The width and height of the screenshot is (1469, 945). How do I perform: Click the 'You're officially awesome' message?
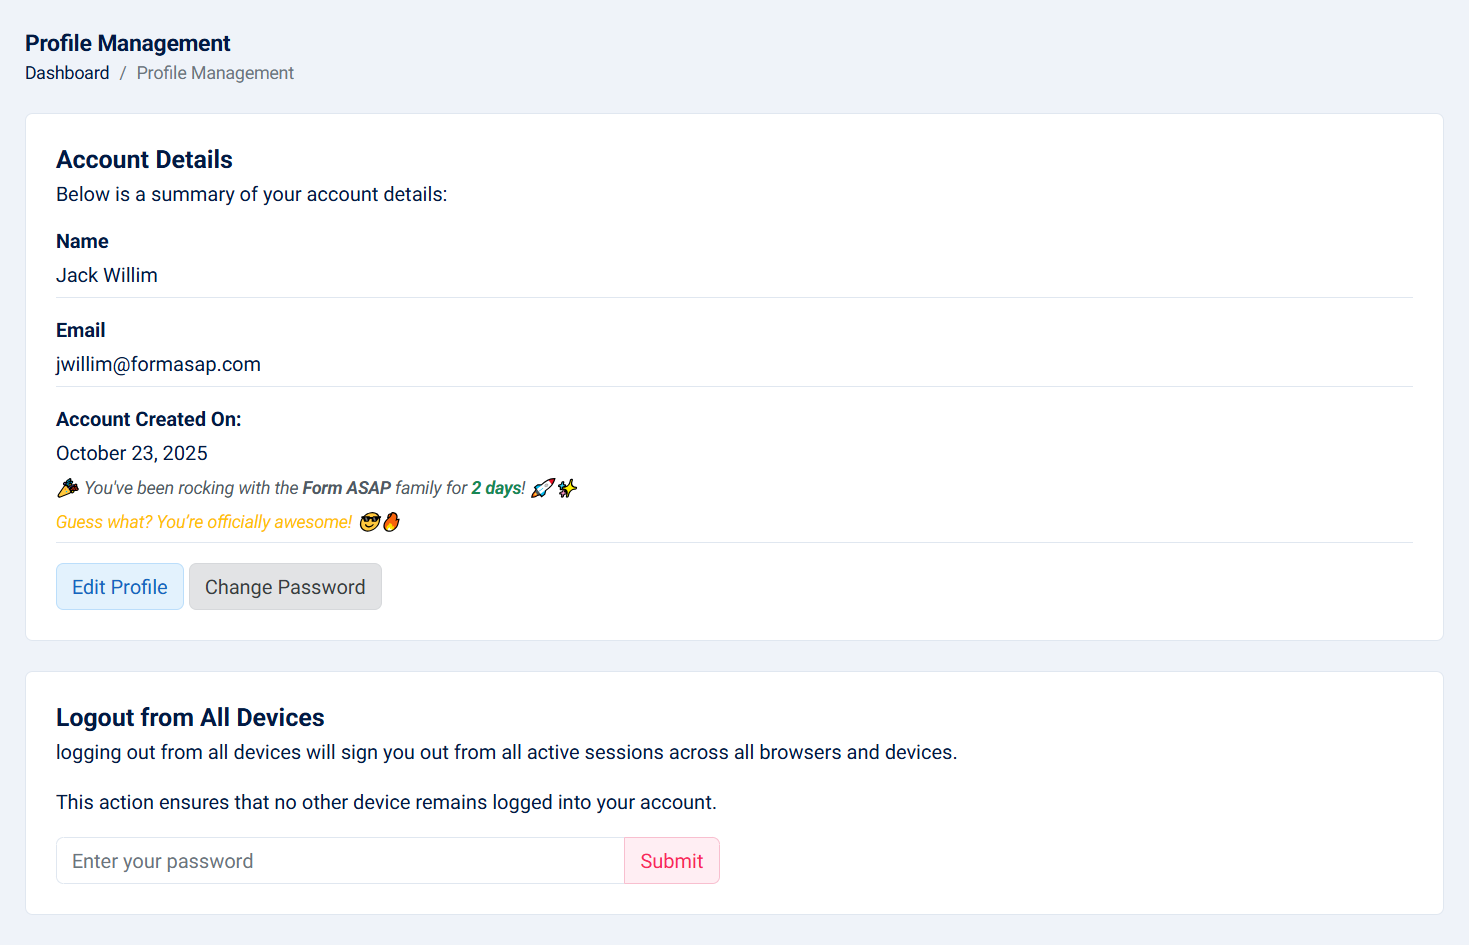pos(204,522)
